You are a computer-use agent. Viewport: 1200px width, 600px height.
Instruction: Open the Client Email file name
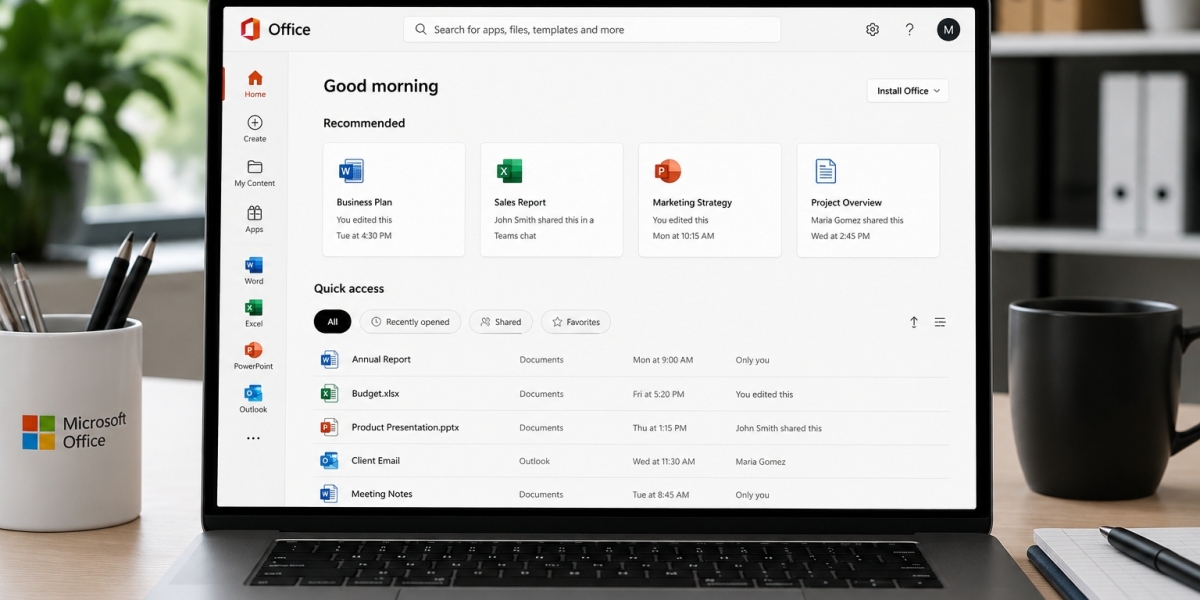coord(375,461)
